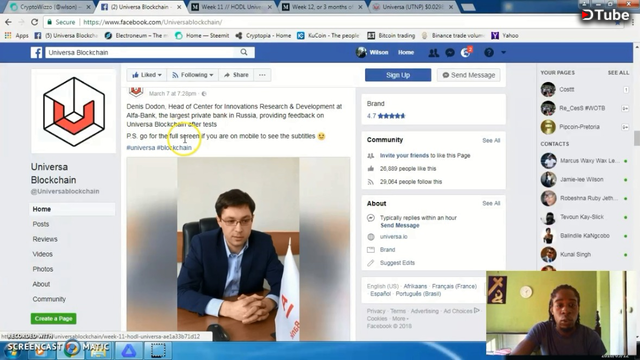Click the #blockchain hashtag
The image size is (640, 360).
click(174, 148)
